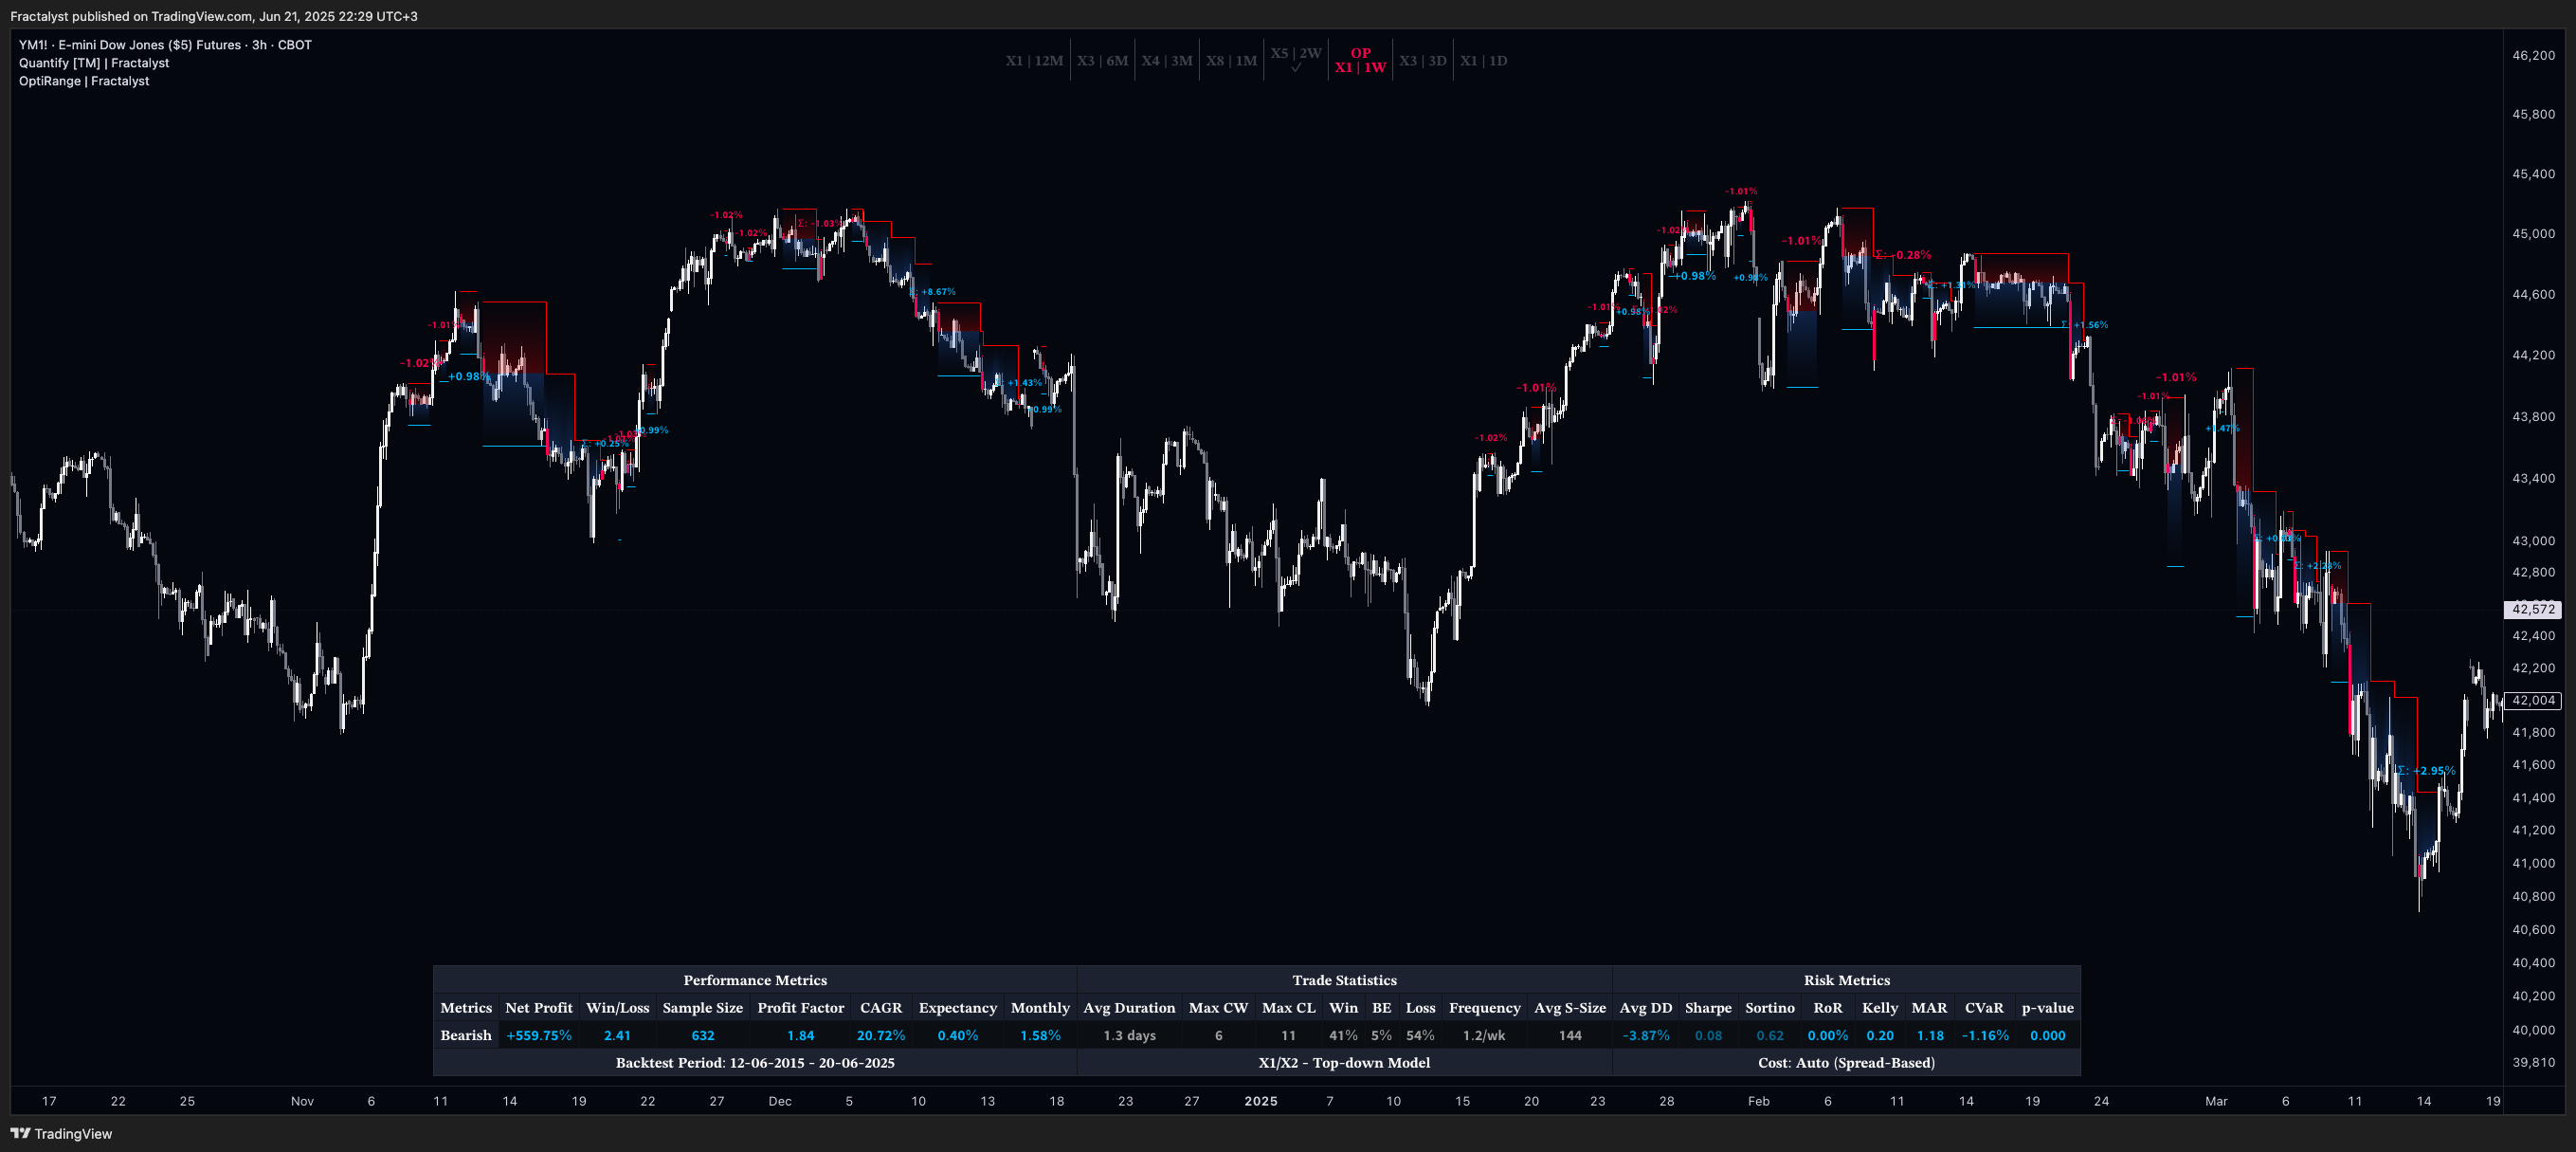Click the Sortino value 0.62
Screen dimensions: 2576x1152
(x=1769, y=1035)
